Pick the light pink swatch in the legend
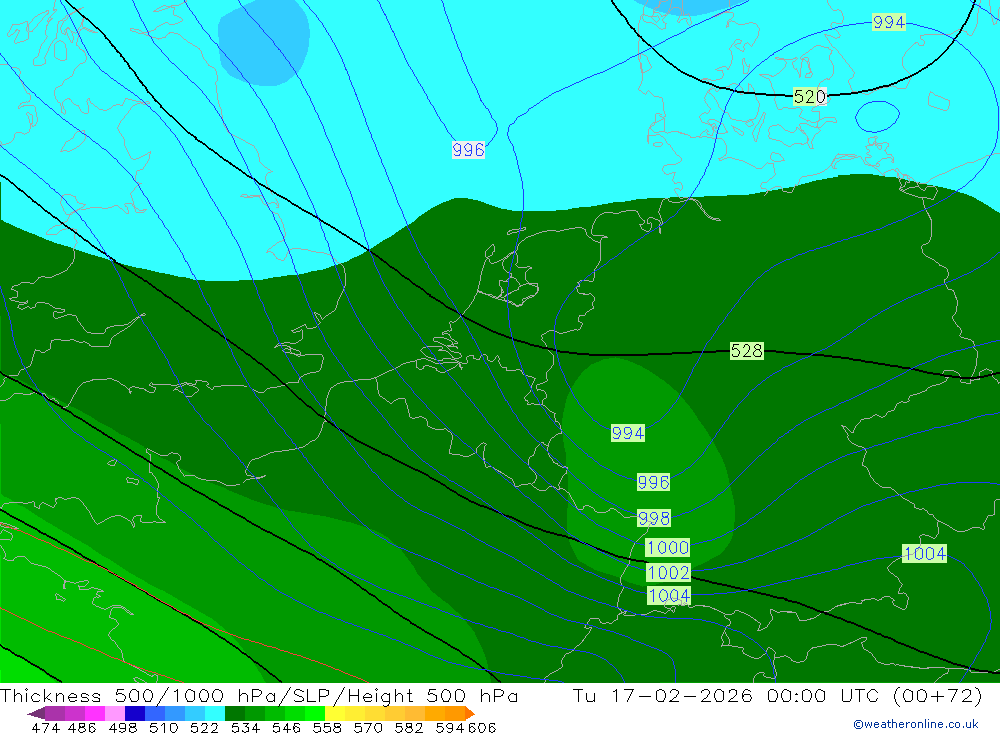 click(x=113, y=713)
